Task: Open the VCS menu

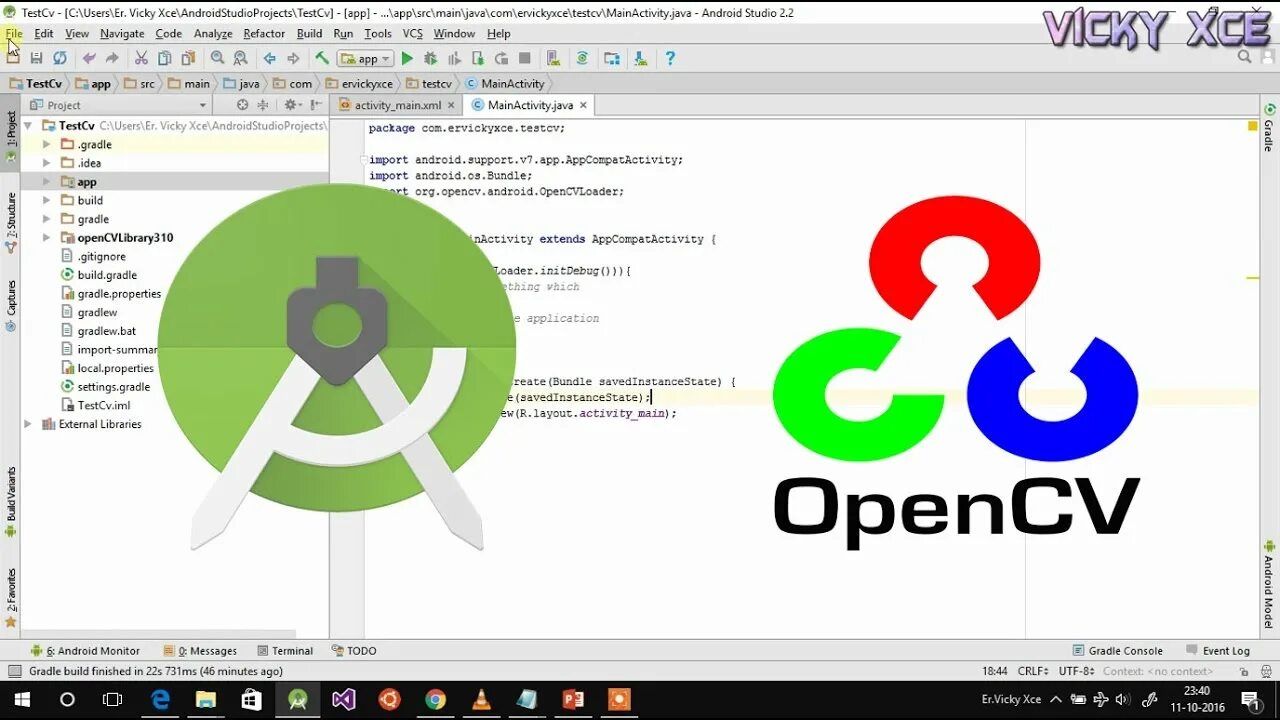Action: 413,33
